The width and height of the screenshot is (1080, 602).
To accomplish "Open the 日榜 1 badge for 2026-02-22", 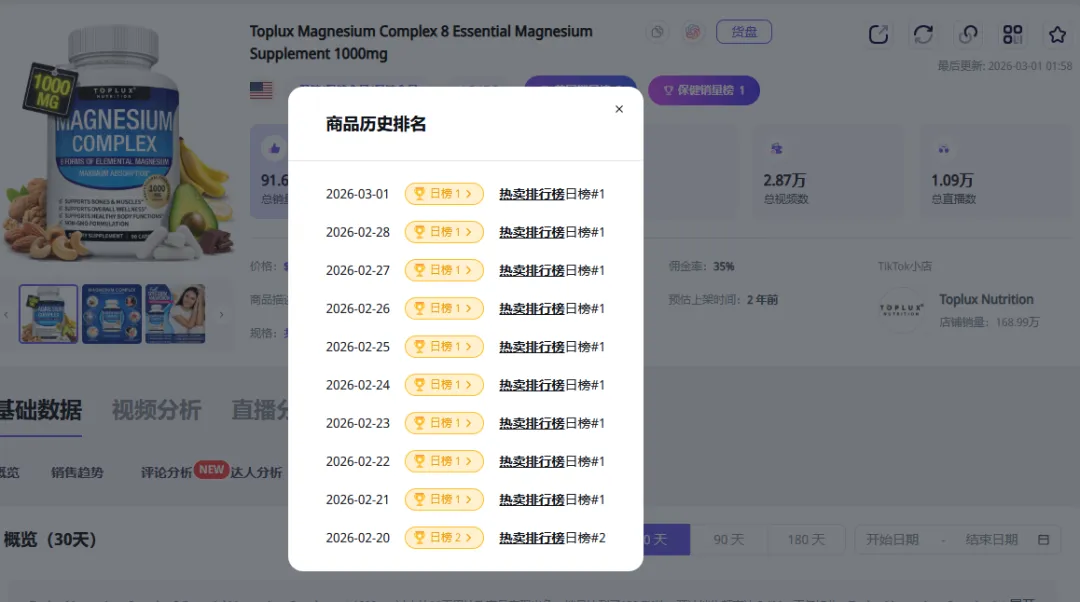I will (444, 461).
